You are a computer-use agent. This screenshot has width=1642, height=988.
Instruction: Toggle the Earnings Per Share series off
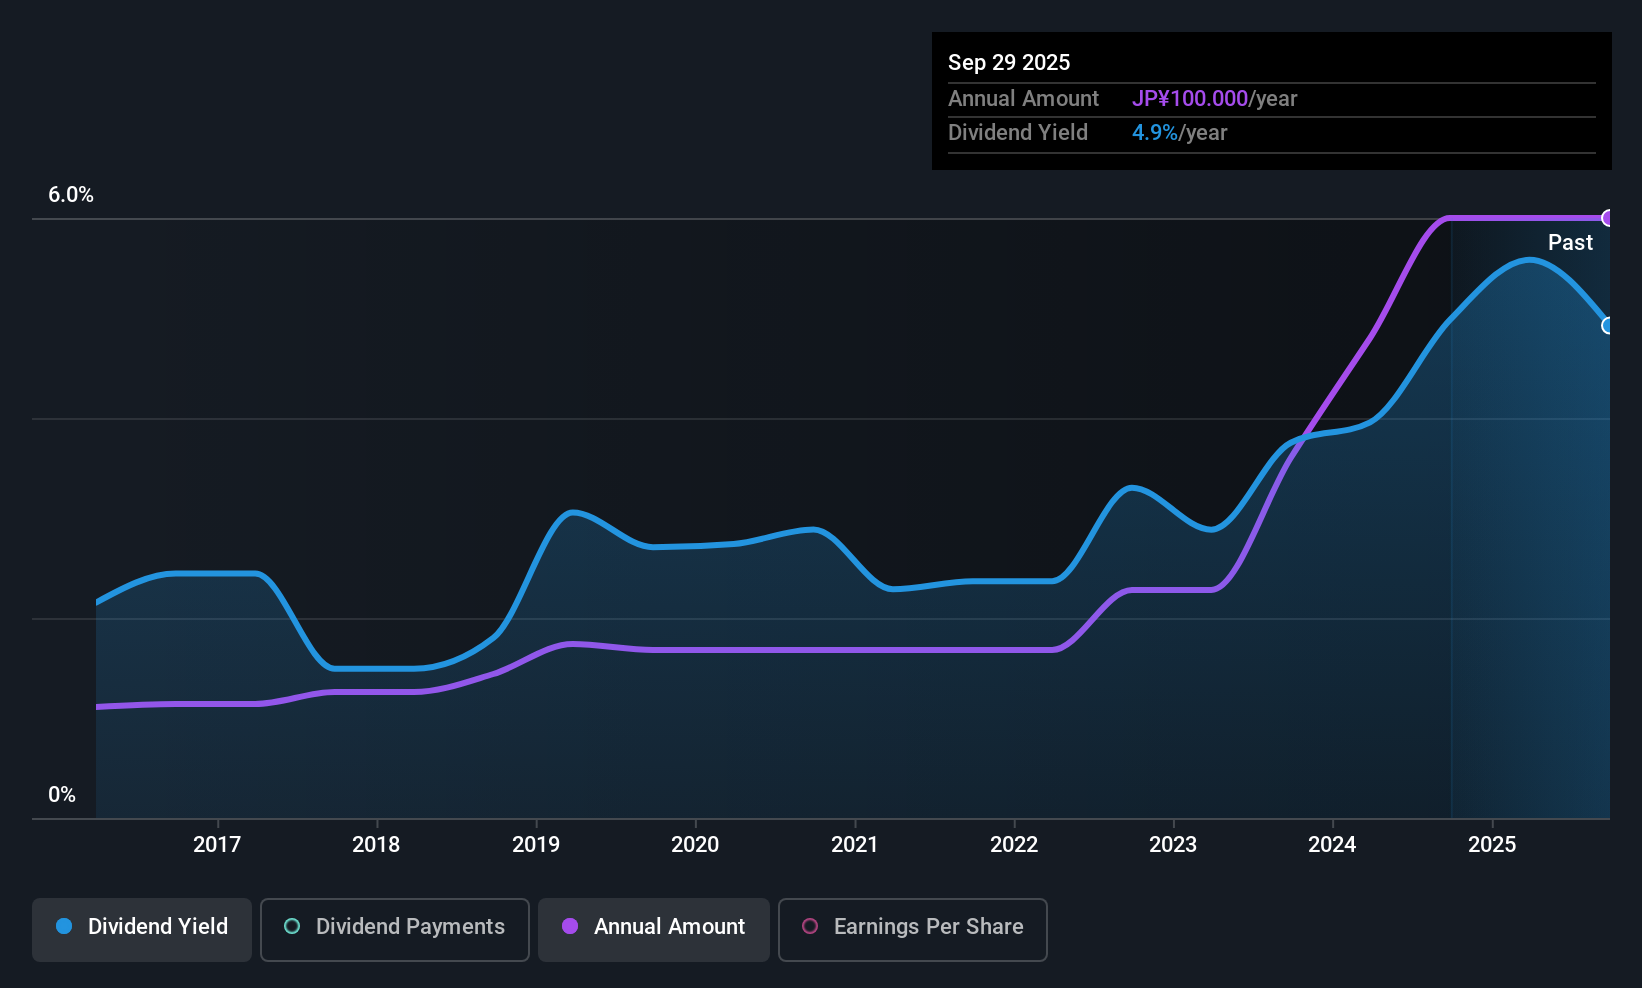pyautogui.click(x=912, y=929)
